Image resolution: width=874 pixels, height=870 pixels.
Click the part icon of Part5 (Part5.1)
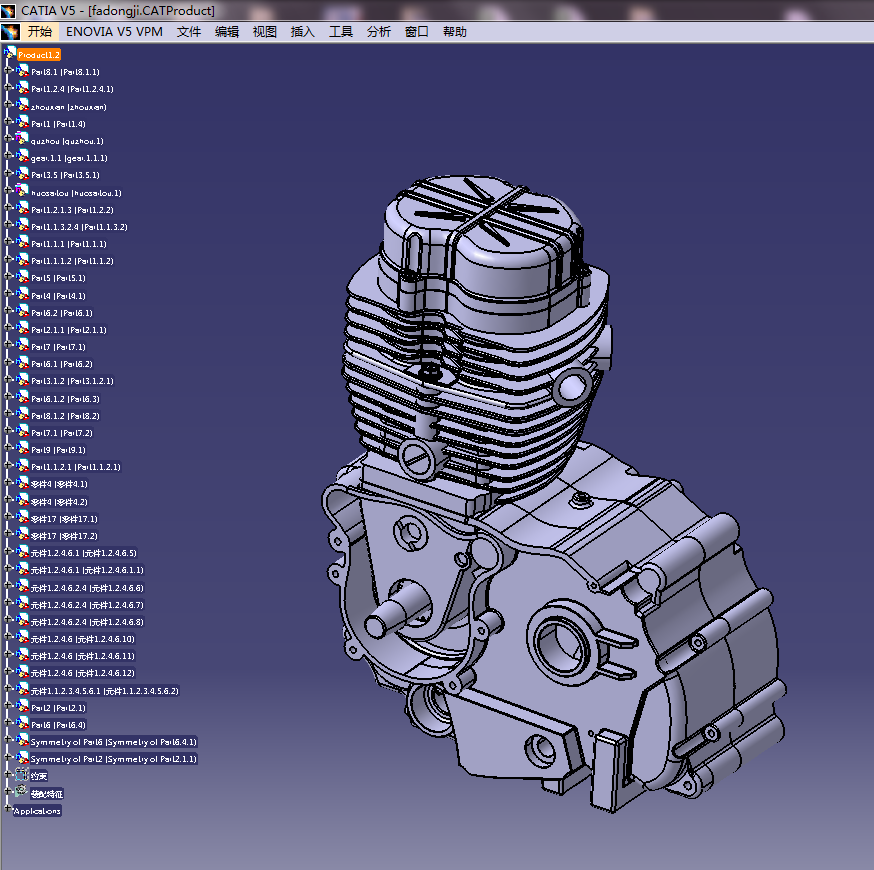[x=22, y=276]
